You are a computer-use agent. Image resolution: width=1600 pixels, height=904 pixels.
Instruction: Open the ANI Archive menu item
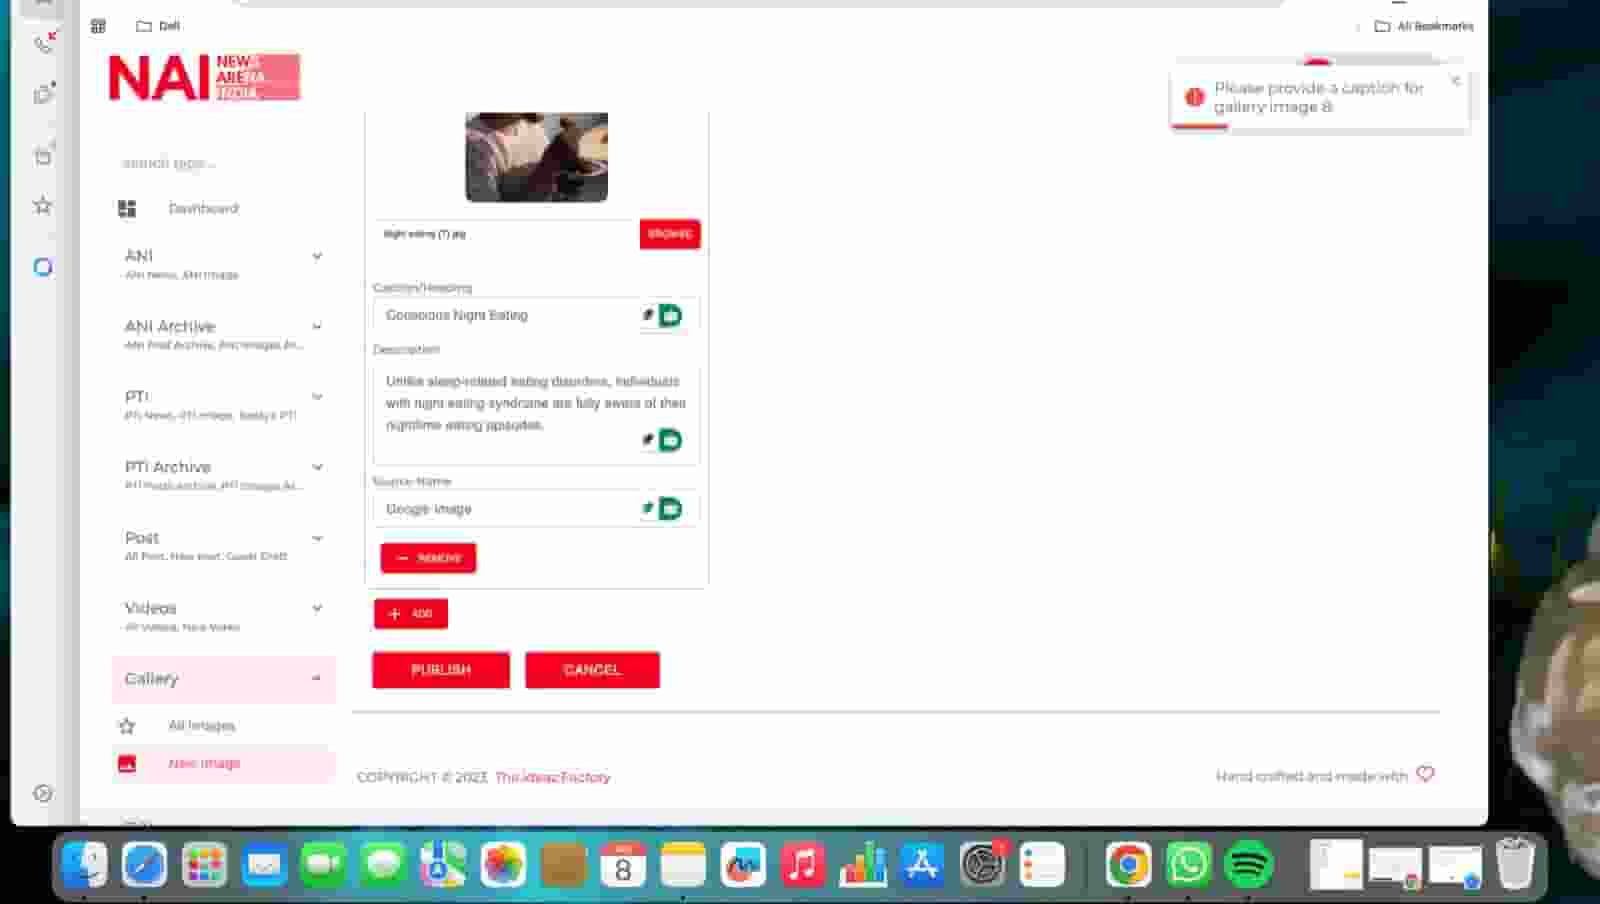click(x=170, y=327)
